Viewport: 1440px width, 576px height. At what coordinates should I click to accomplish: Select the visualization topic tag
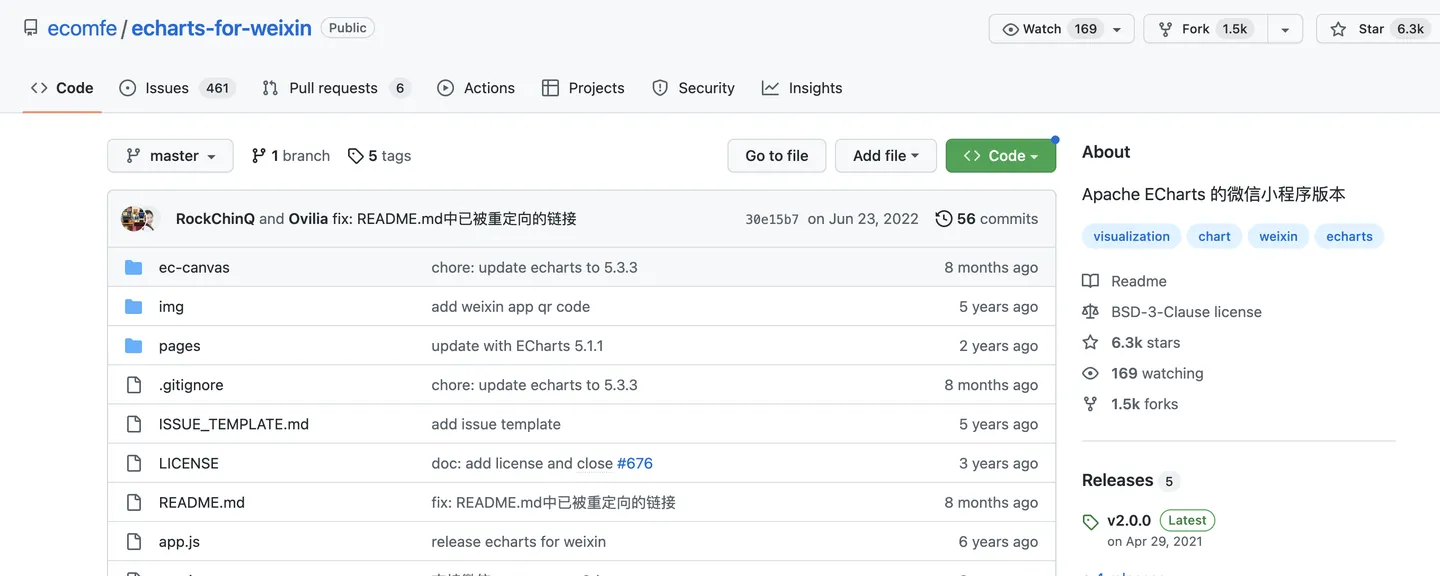click(1131, 237)
